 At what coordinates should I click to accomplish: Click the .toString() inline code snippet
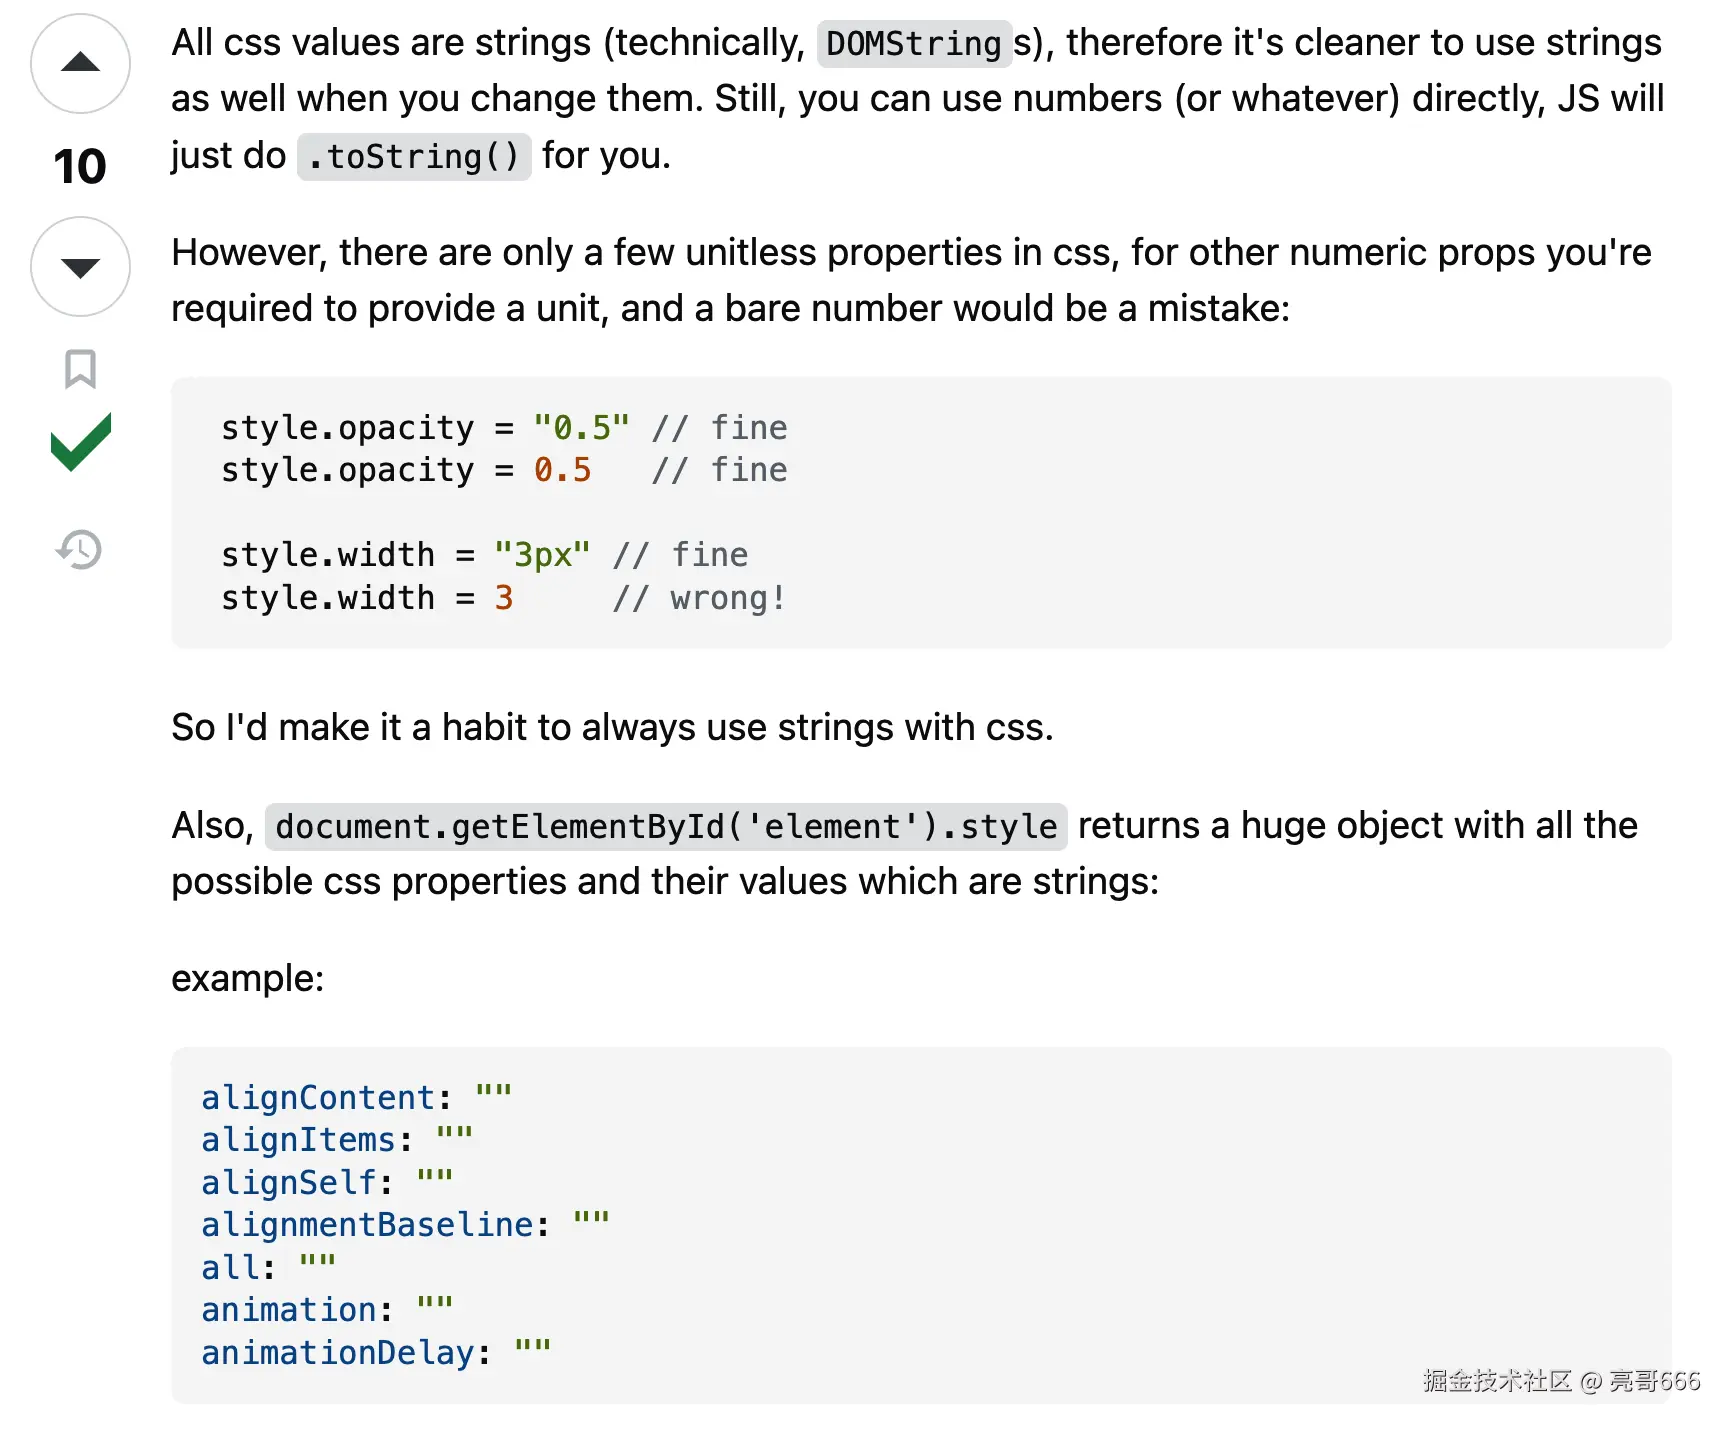[x=413, y=157]
